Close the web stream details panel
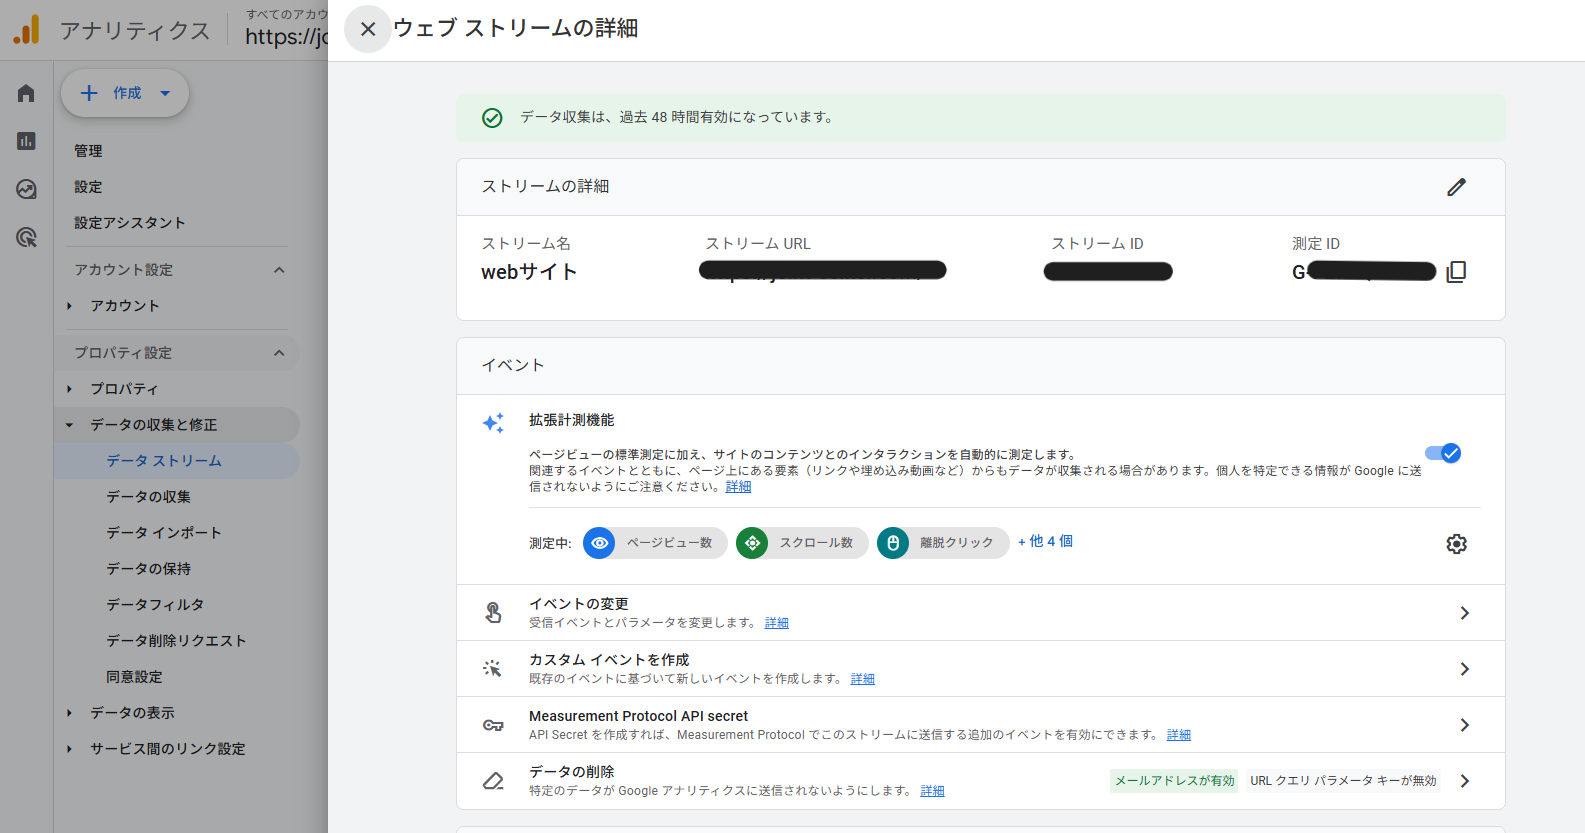The height and width of the screenshot is (833, 1585). click(x=368, y=29)
